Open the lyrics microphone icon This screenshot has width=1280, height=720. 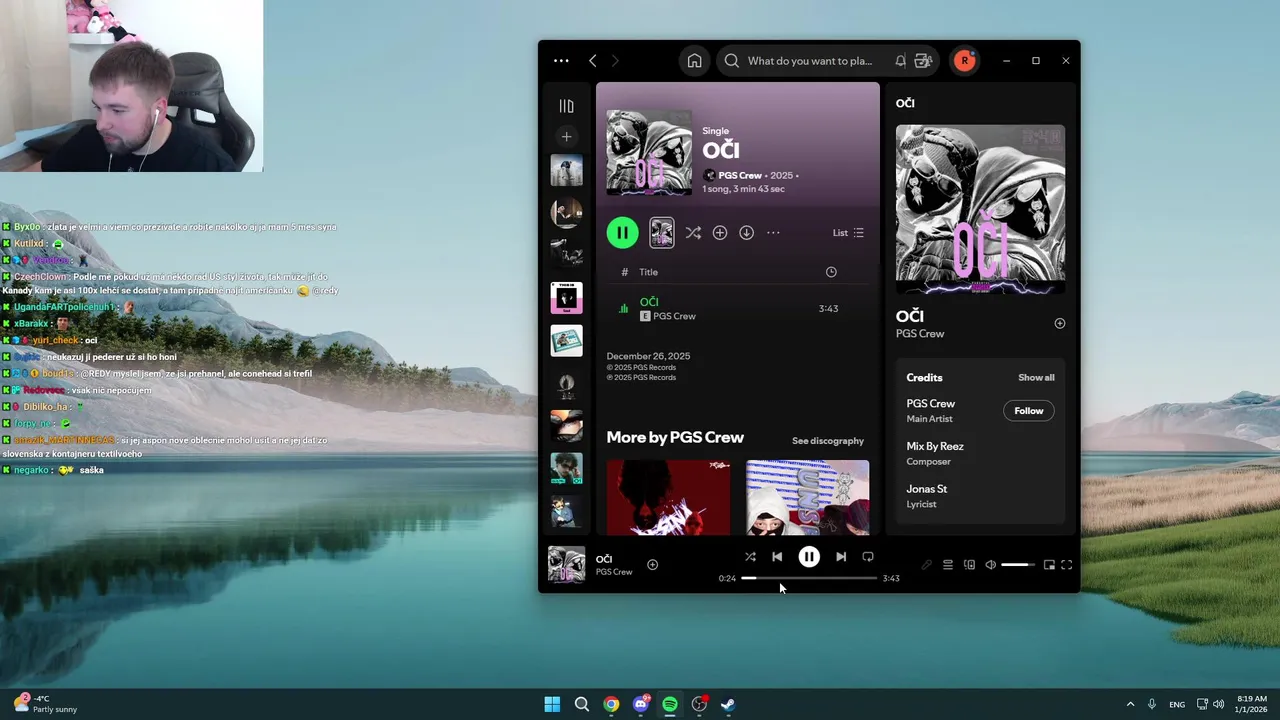926,565
